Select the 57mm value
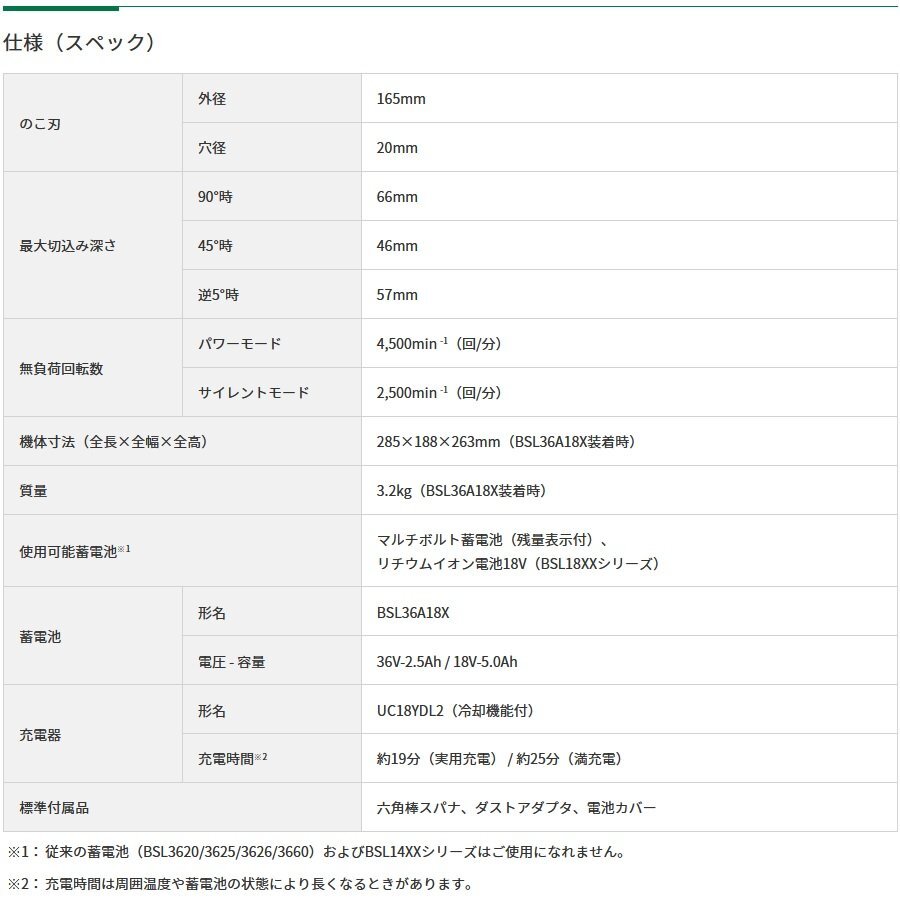This screenshot has width=900, height=900. pos(397,295)
